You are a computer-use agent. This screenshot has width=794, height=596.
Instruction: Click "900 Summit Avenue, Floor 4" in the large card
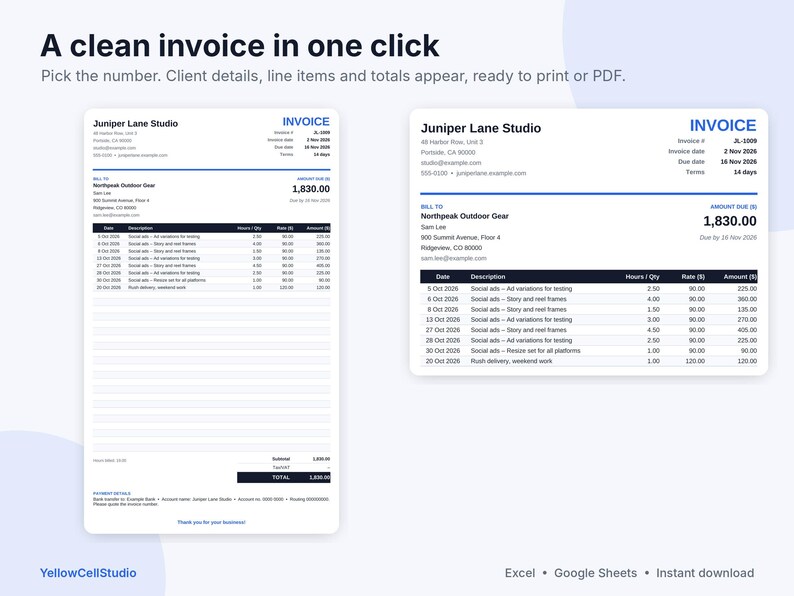[x=460, y=237]
